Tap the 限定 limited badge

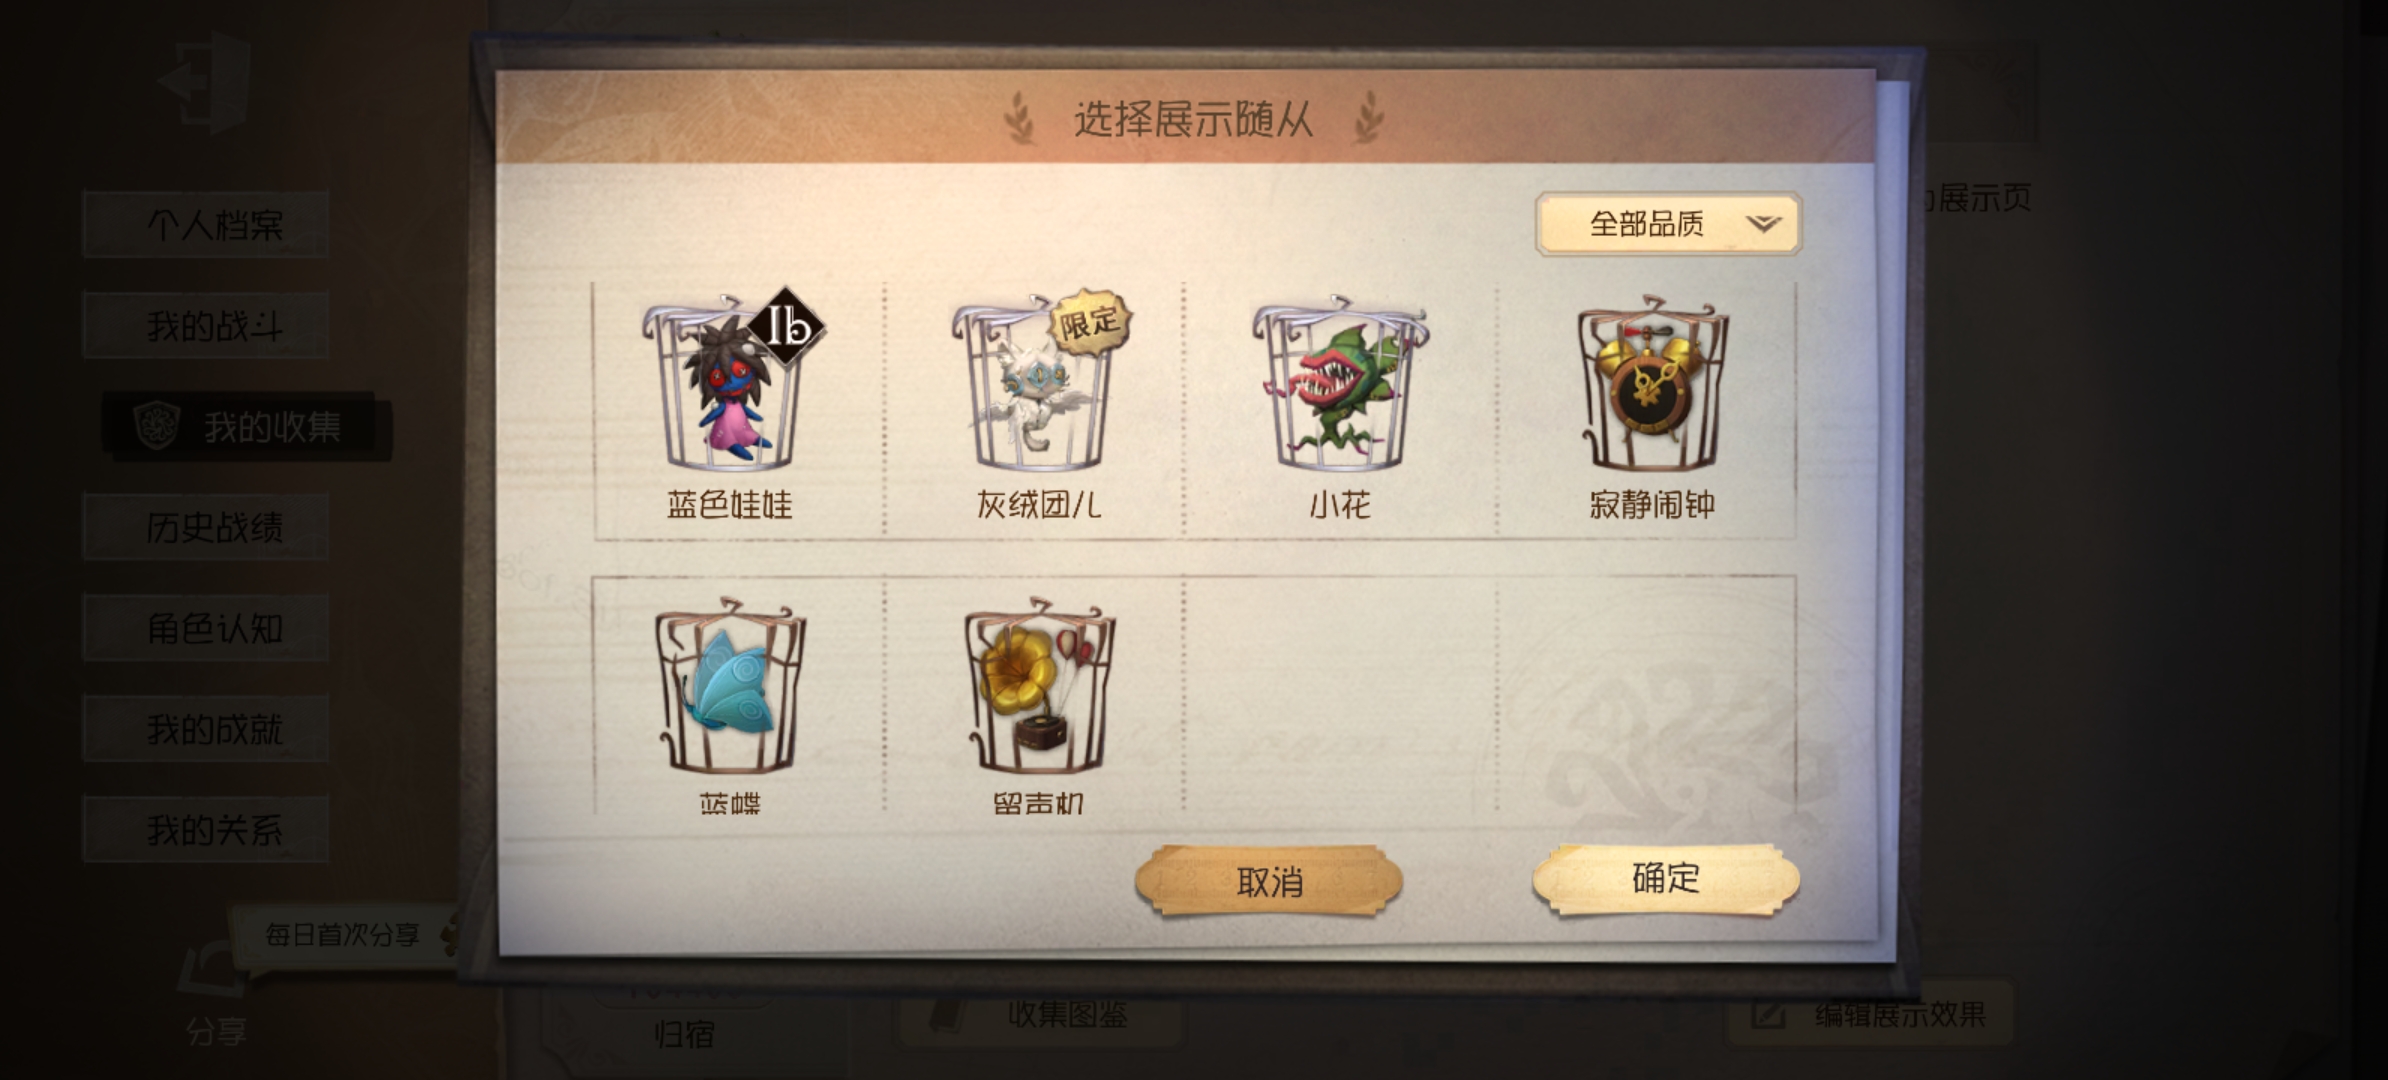pyautogui.click(x=1090, y=324)
